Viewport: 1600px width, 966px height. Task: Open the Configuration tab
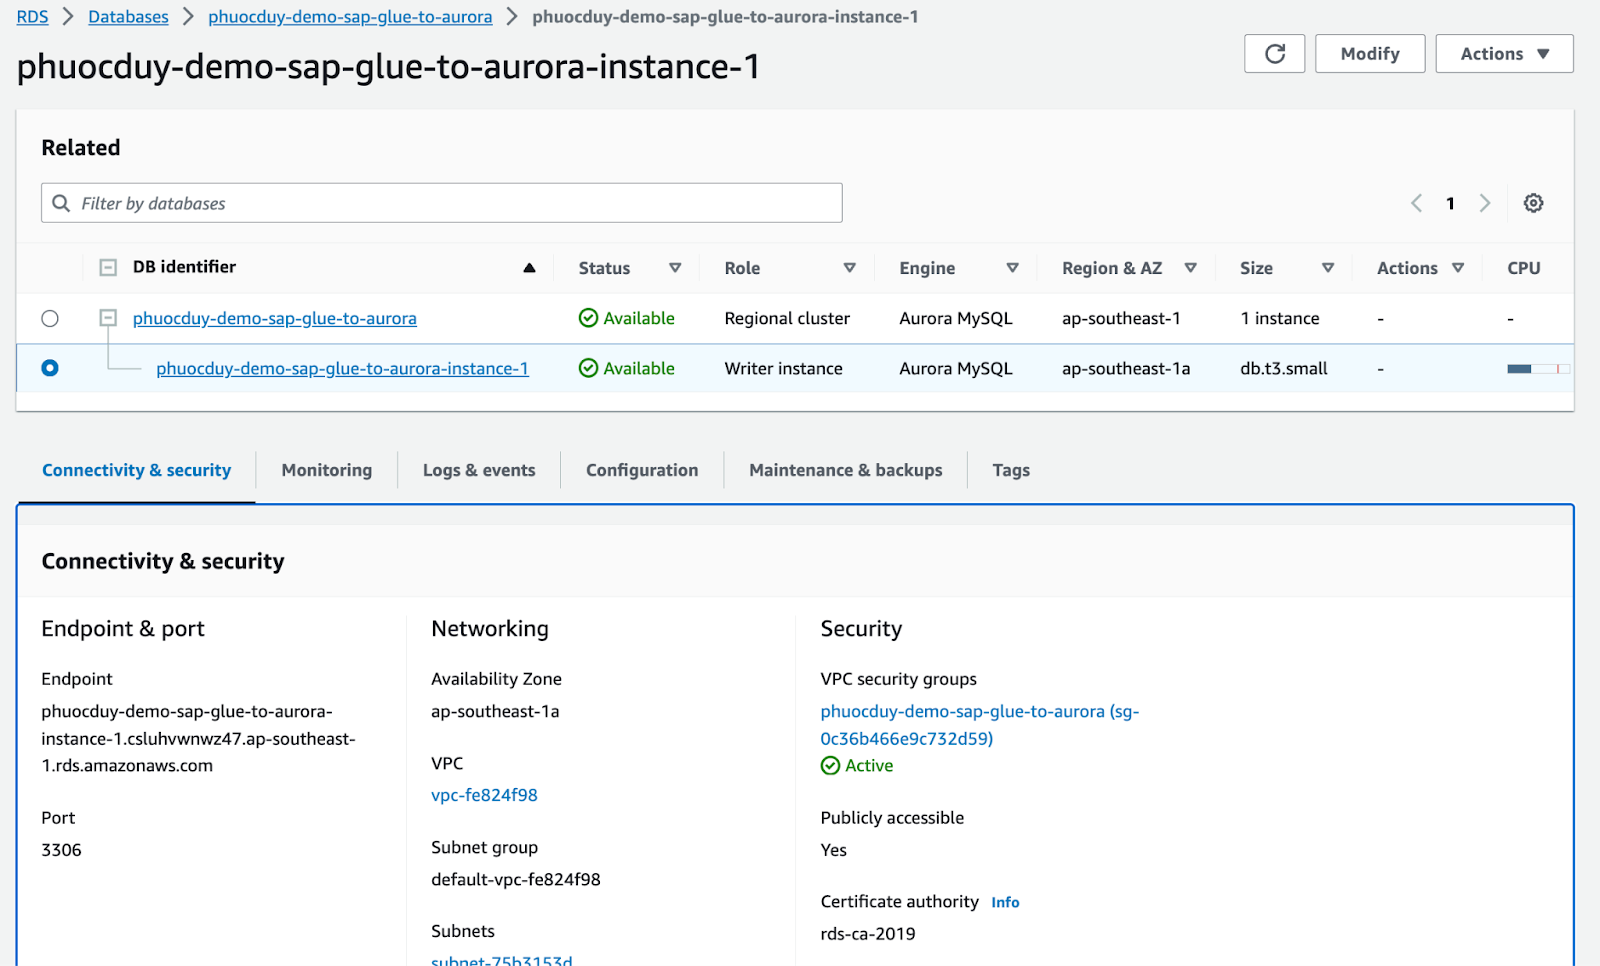click(642, 470)
